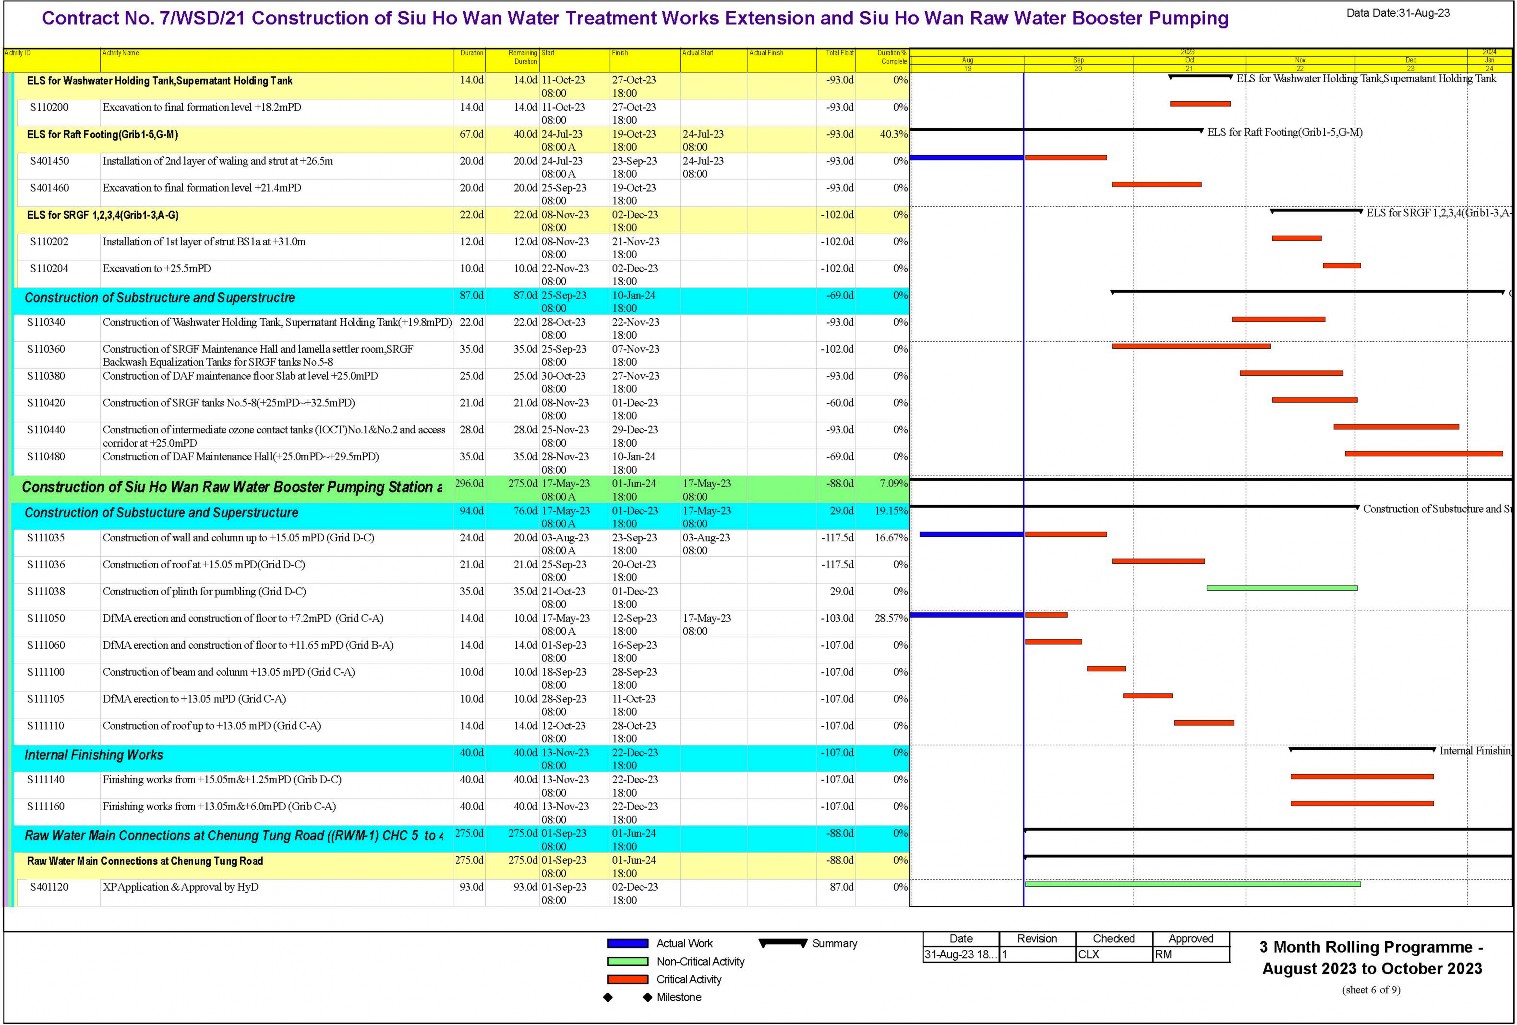Click the red remaining bar for S111050

click(1046, 615)
